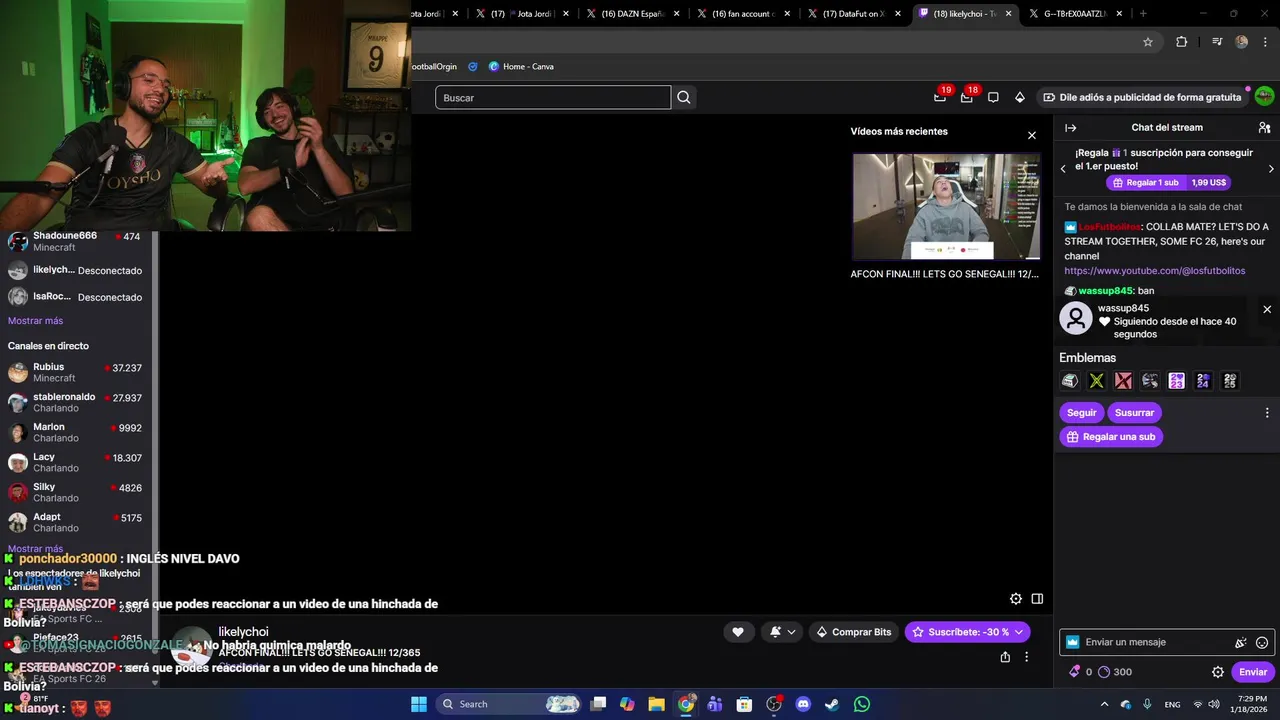The image size is (1280, 720).
Task: Click the 2024 emblem badge
Action: (1203, 381)
